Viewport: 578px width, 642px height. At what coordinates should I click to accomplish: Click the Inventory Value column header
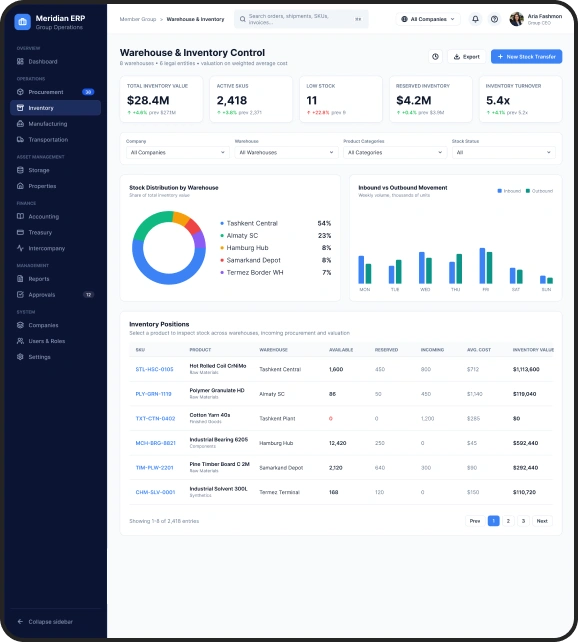click(x=533, y=350)
